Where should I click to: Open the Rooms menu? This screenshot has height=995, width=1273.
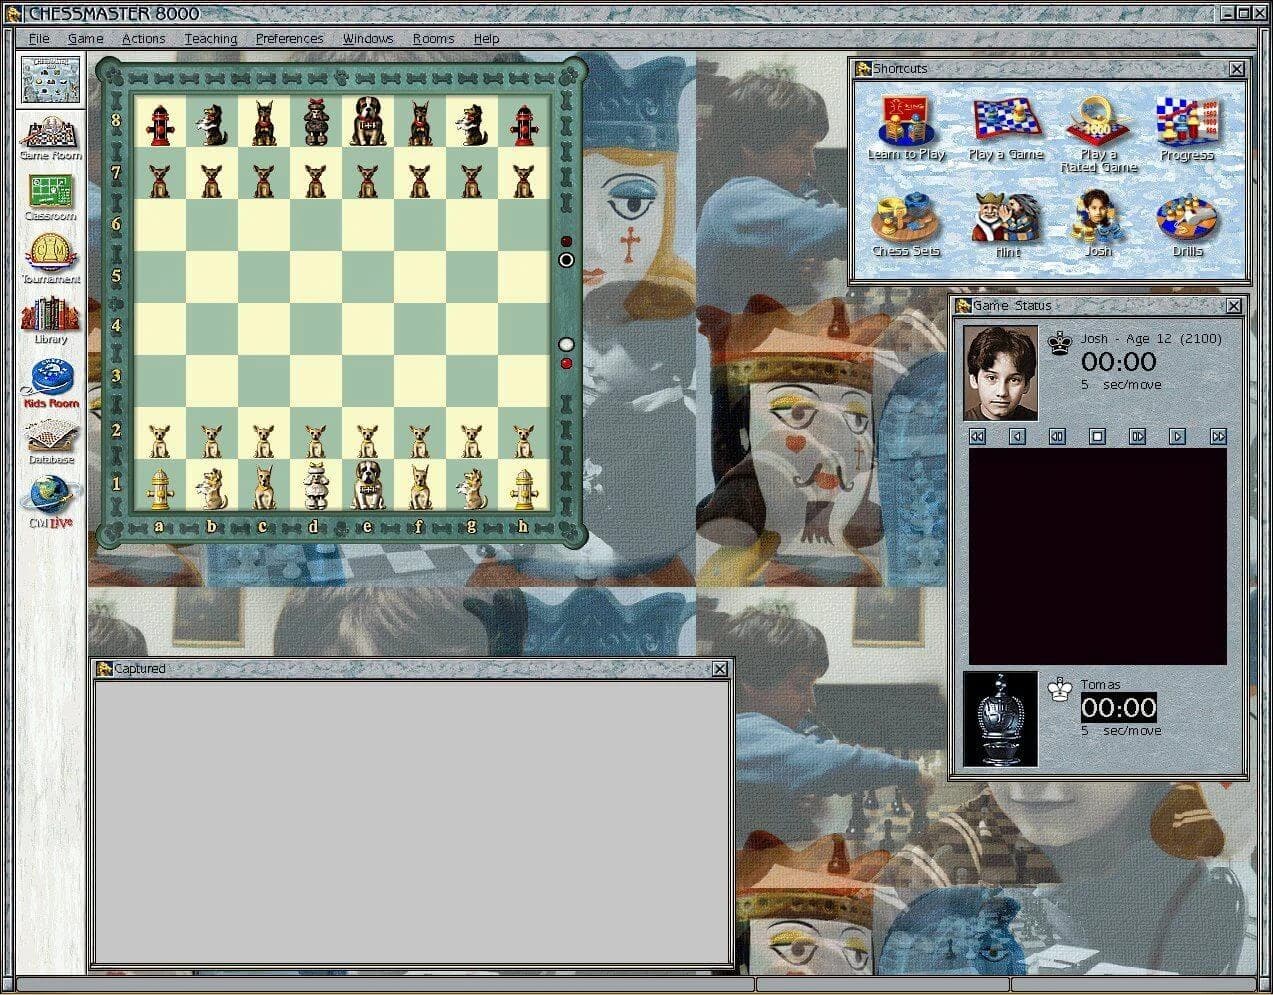(432, 38)
